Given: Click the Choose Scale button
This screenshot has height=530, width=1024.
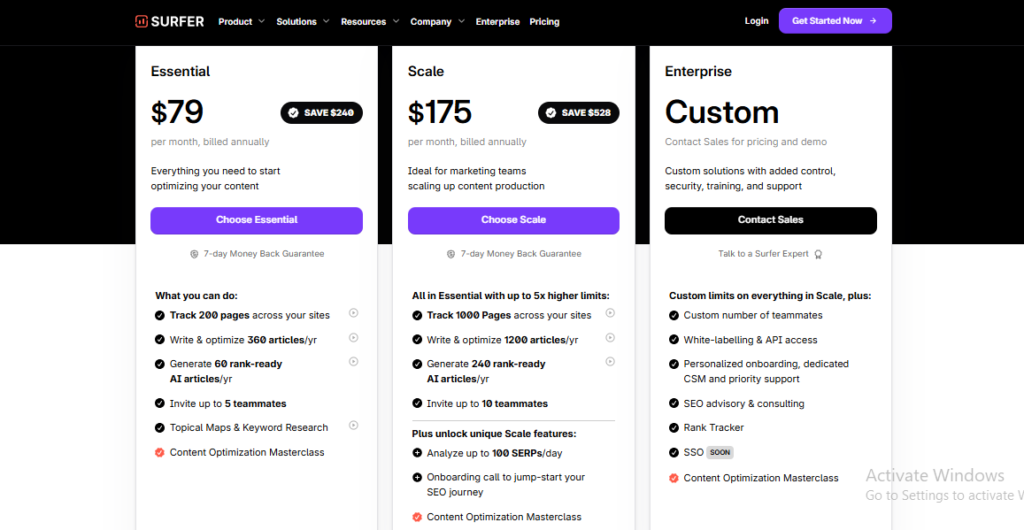Looking at the screenshot, I should (514, 221).
